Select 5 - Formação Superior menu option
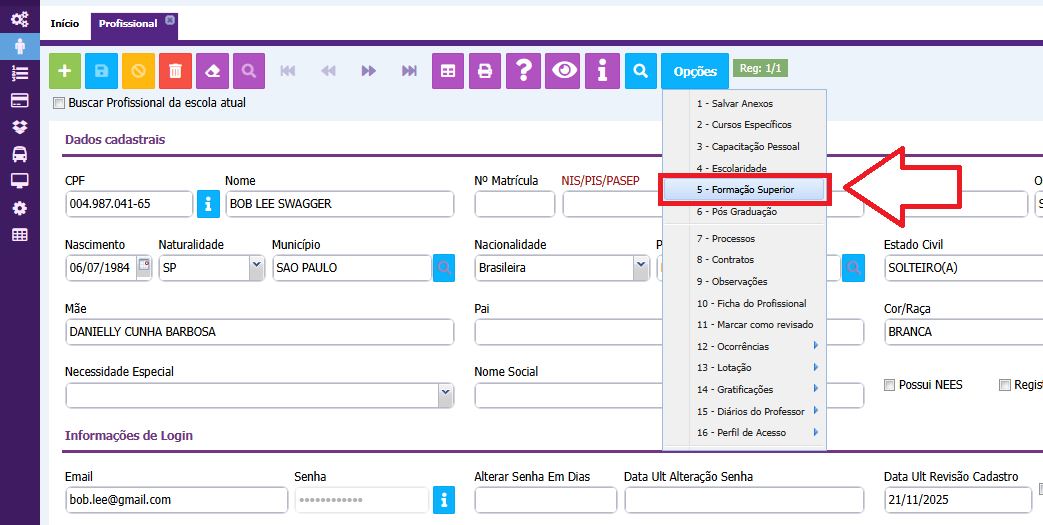This screenshot has width=1043, height=525. pyautogui.click(x=744, y=190)
